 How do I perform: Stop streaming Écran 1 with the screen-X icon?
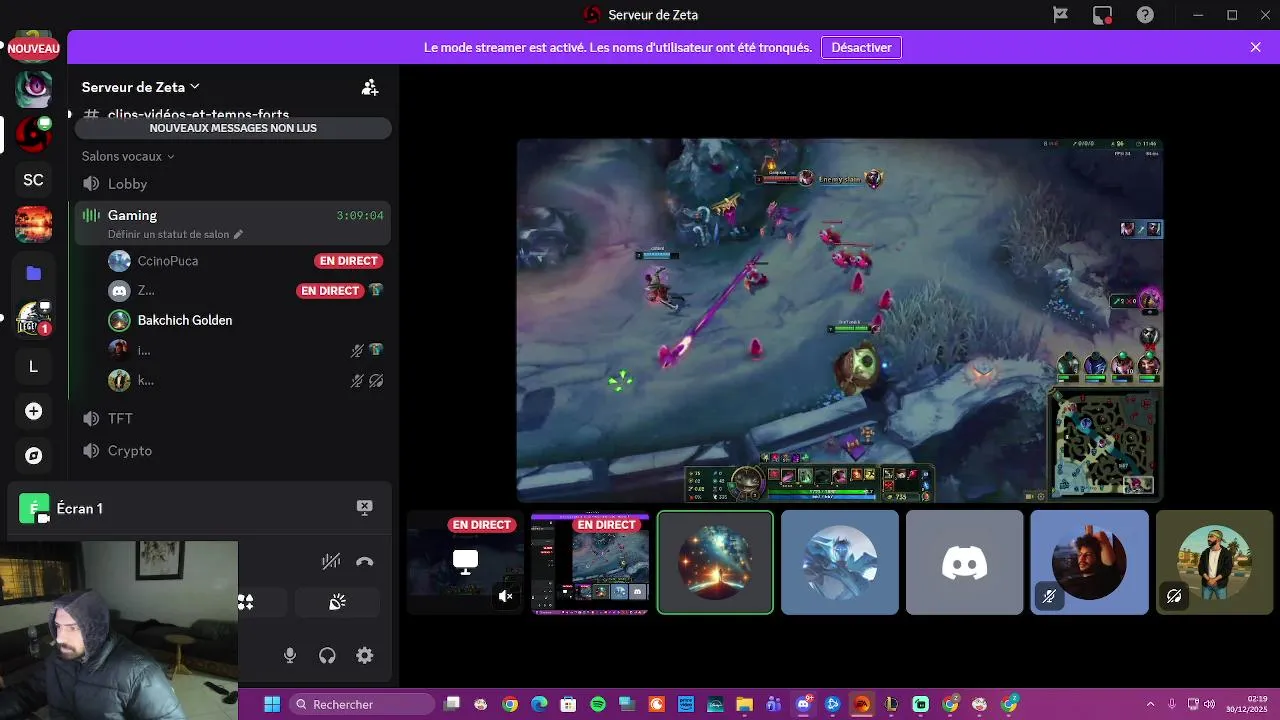point(365,508)
